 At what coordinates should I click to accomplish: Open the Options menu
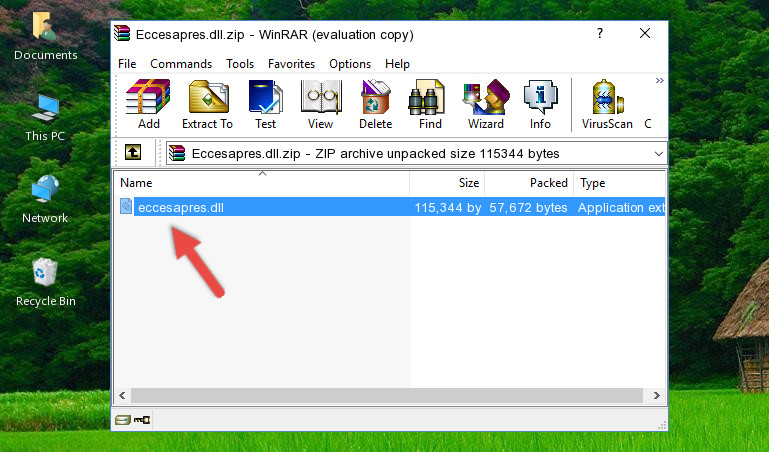click(350, 64)
